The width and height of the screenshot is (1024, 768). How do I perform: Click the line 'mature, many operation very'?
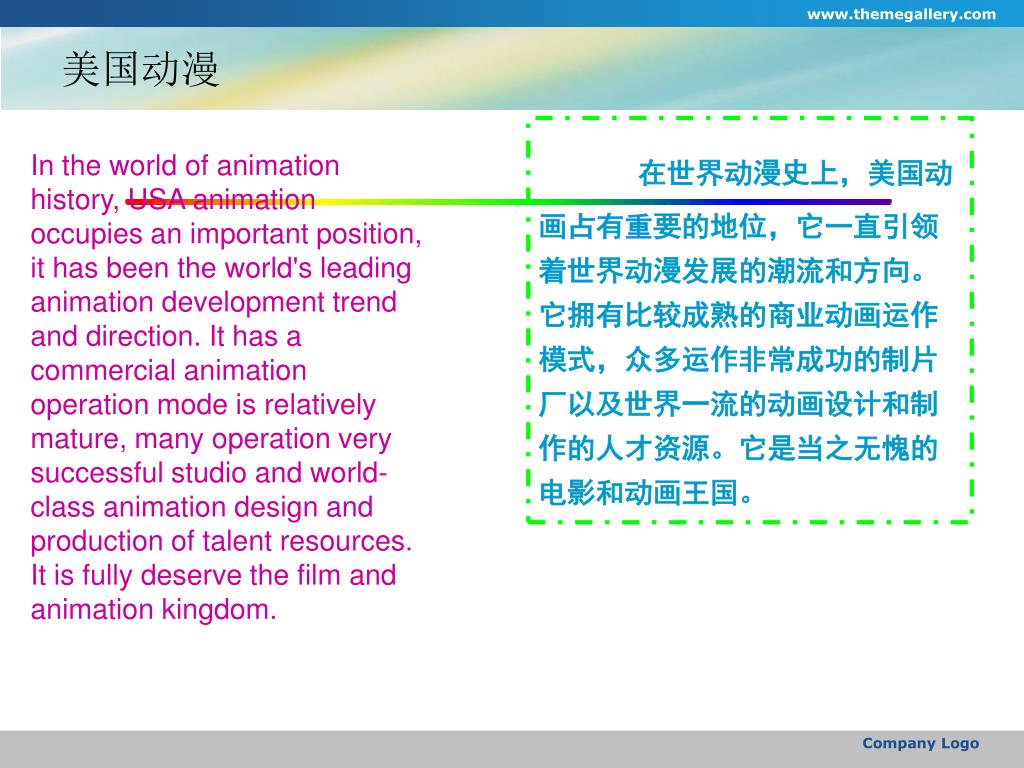[211, 439]
